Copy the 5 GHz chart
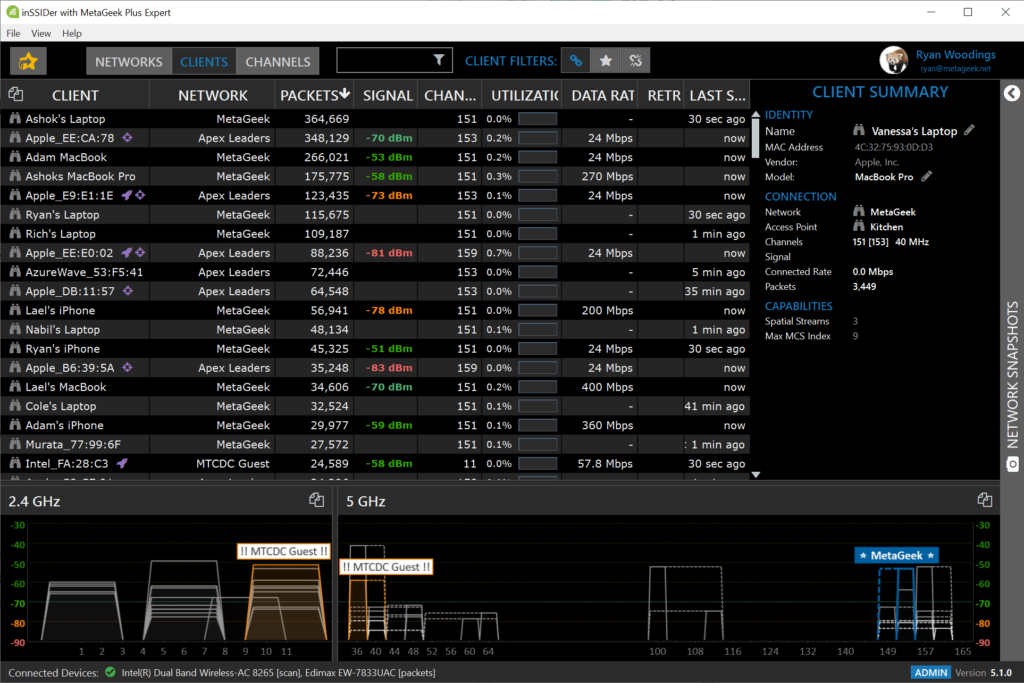Screen dimensions: 1024x683 [x=985, y=500]
